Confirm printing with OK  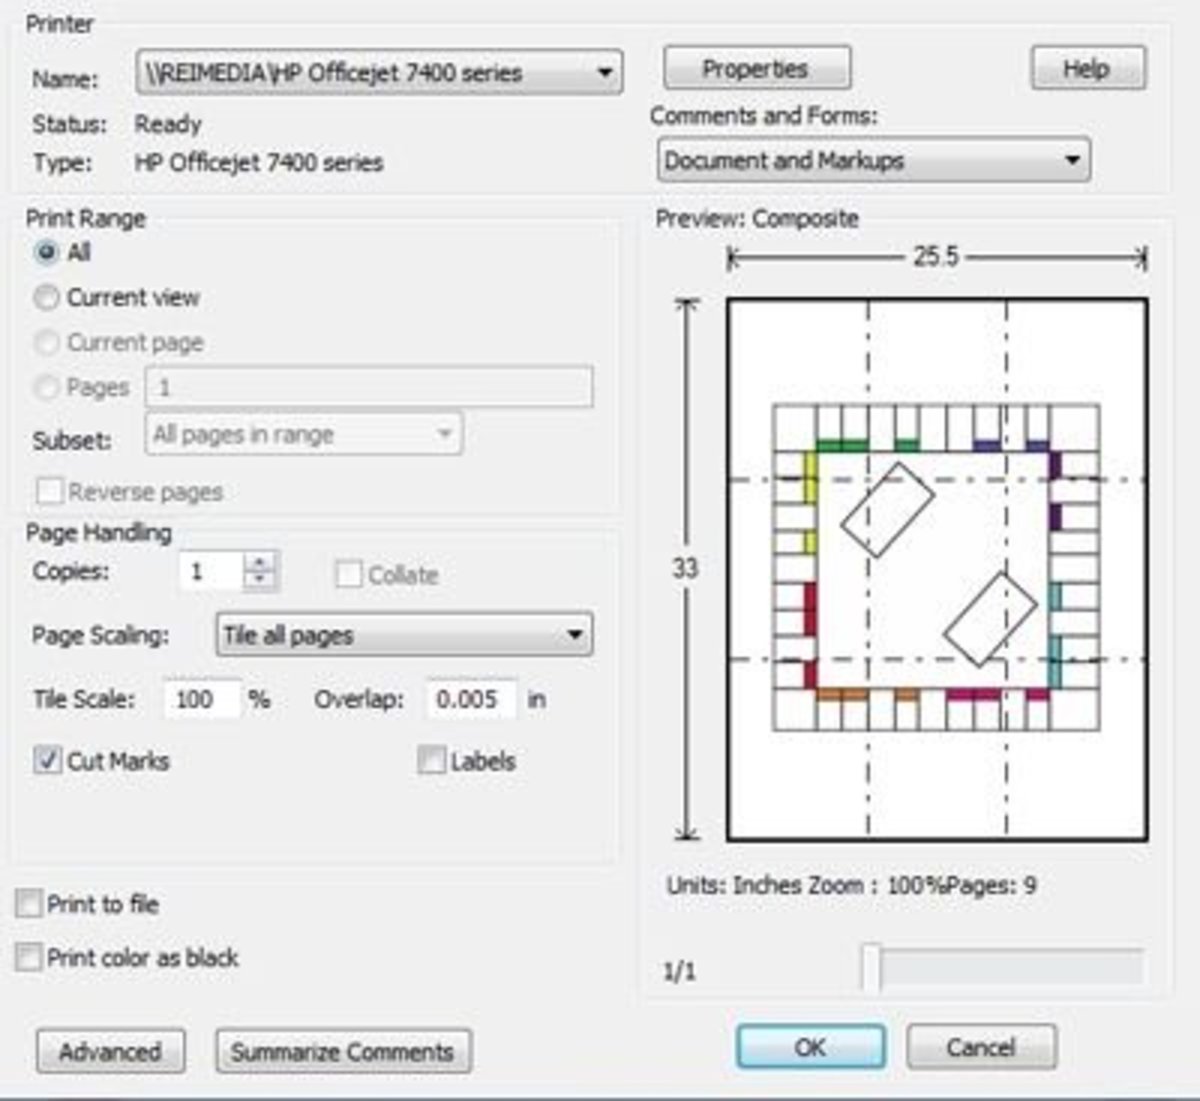pos(810,1047)
